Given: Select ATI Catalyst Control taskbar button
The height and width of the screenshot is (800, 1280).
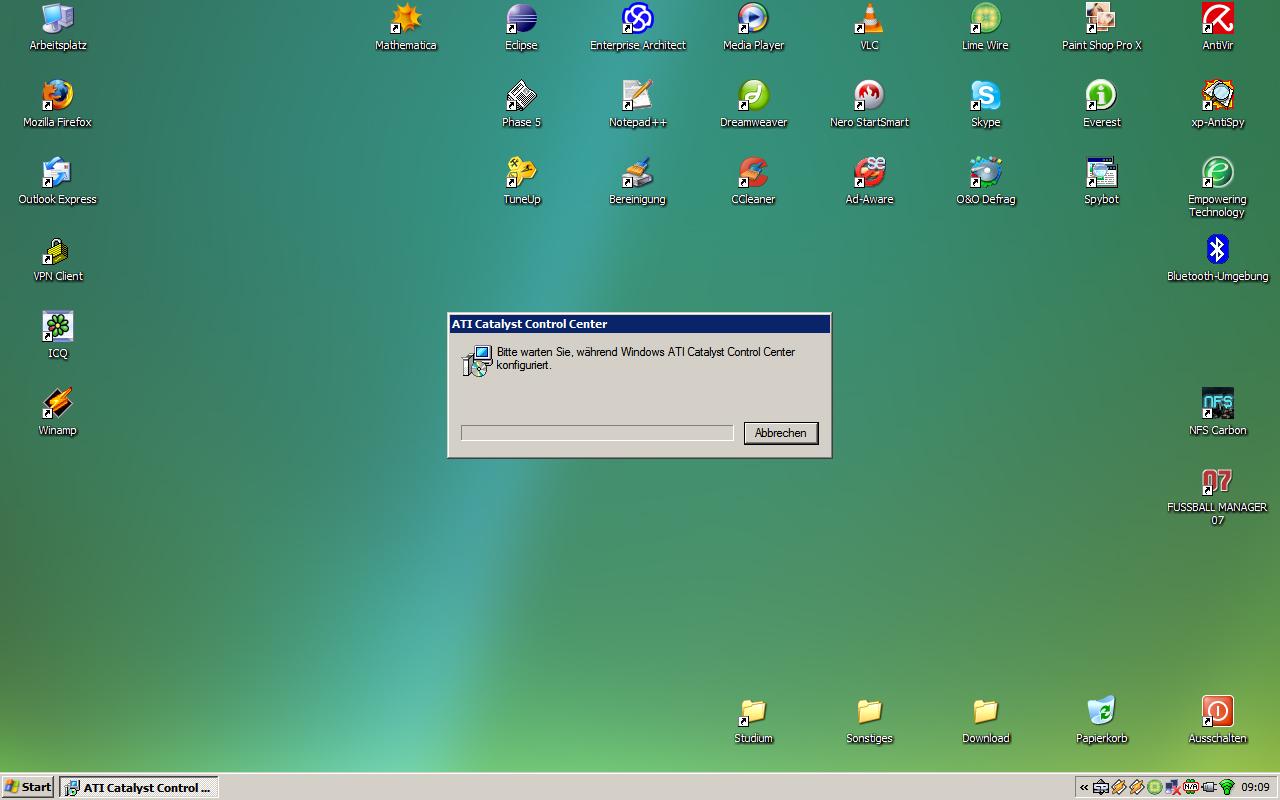Looking at the screenshot, I should pos(138,787).
